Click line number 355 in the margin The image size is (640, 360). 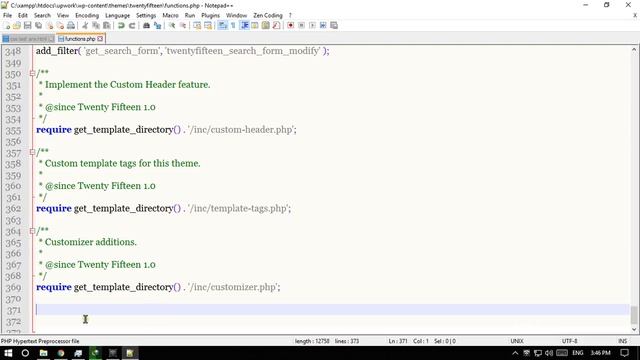point(13,131)
